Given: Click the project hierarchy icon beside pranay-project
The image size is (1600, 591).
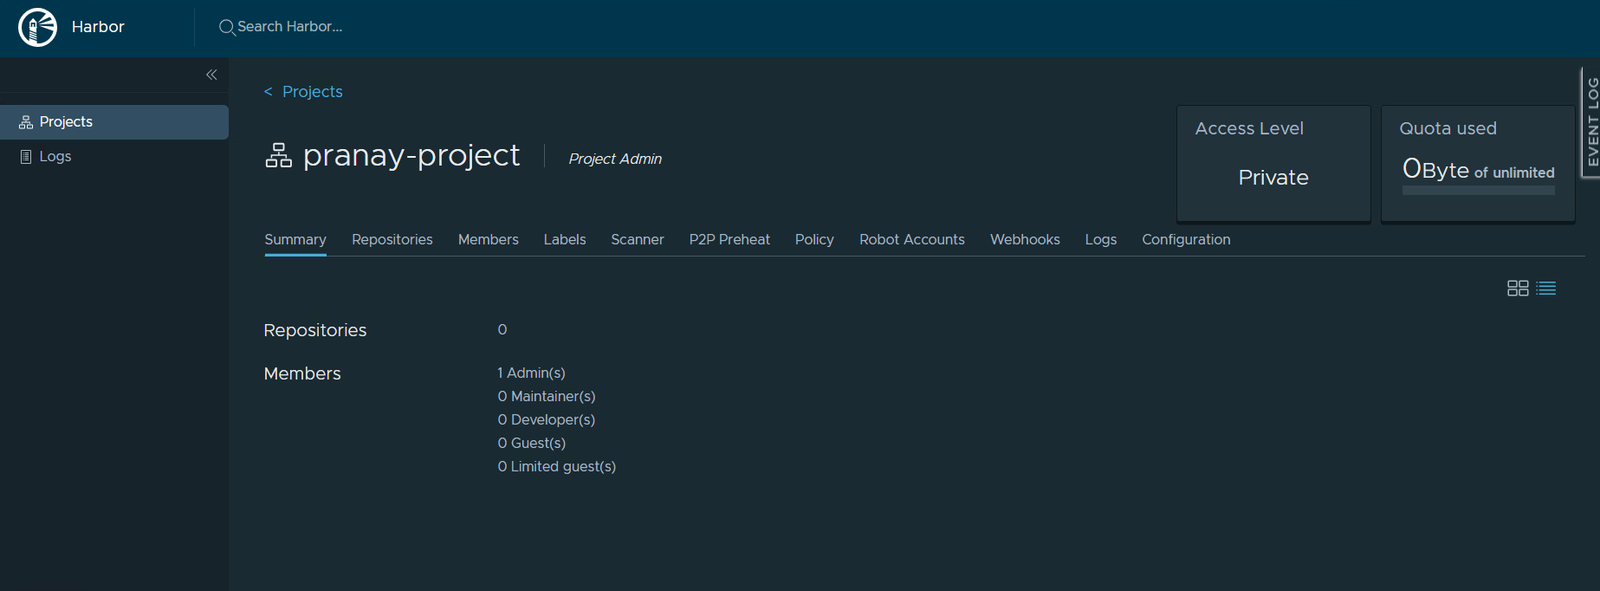Looking at the screenshot, I should (x=279, y=156).
